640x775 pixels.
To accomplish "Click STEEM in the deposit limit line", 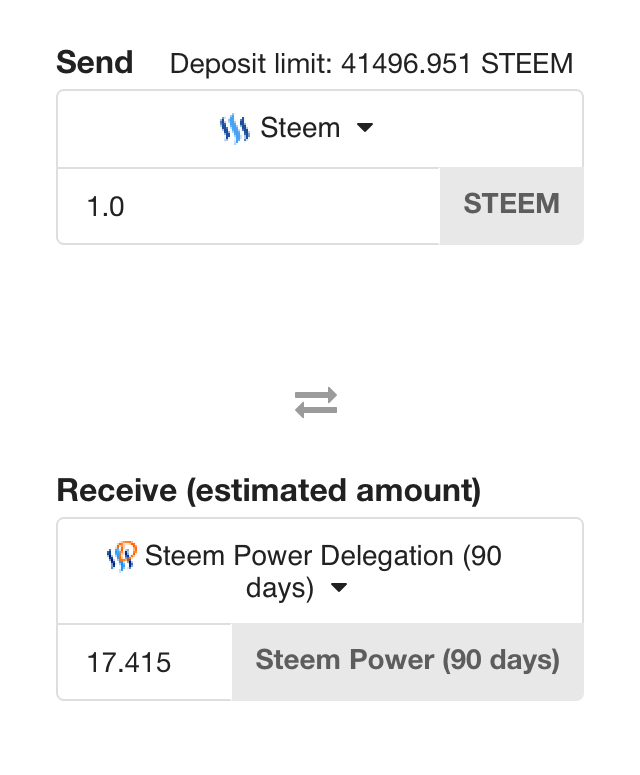I will [x=527, y=65].
